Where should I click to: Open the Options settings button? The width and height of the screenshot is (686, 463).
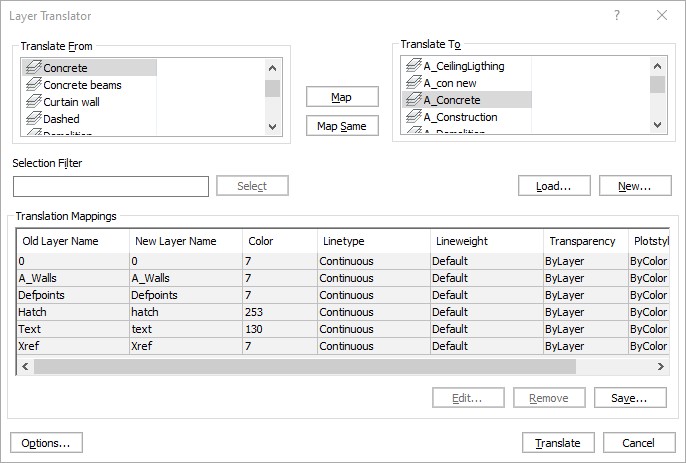tap(46, 443)
